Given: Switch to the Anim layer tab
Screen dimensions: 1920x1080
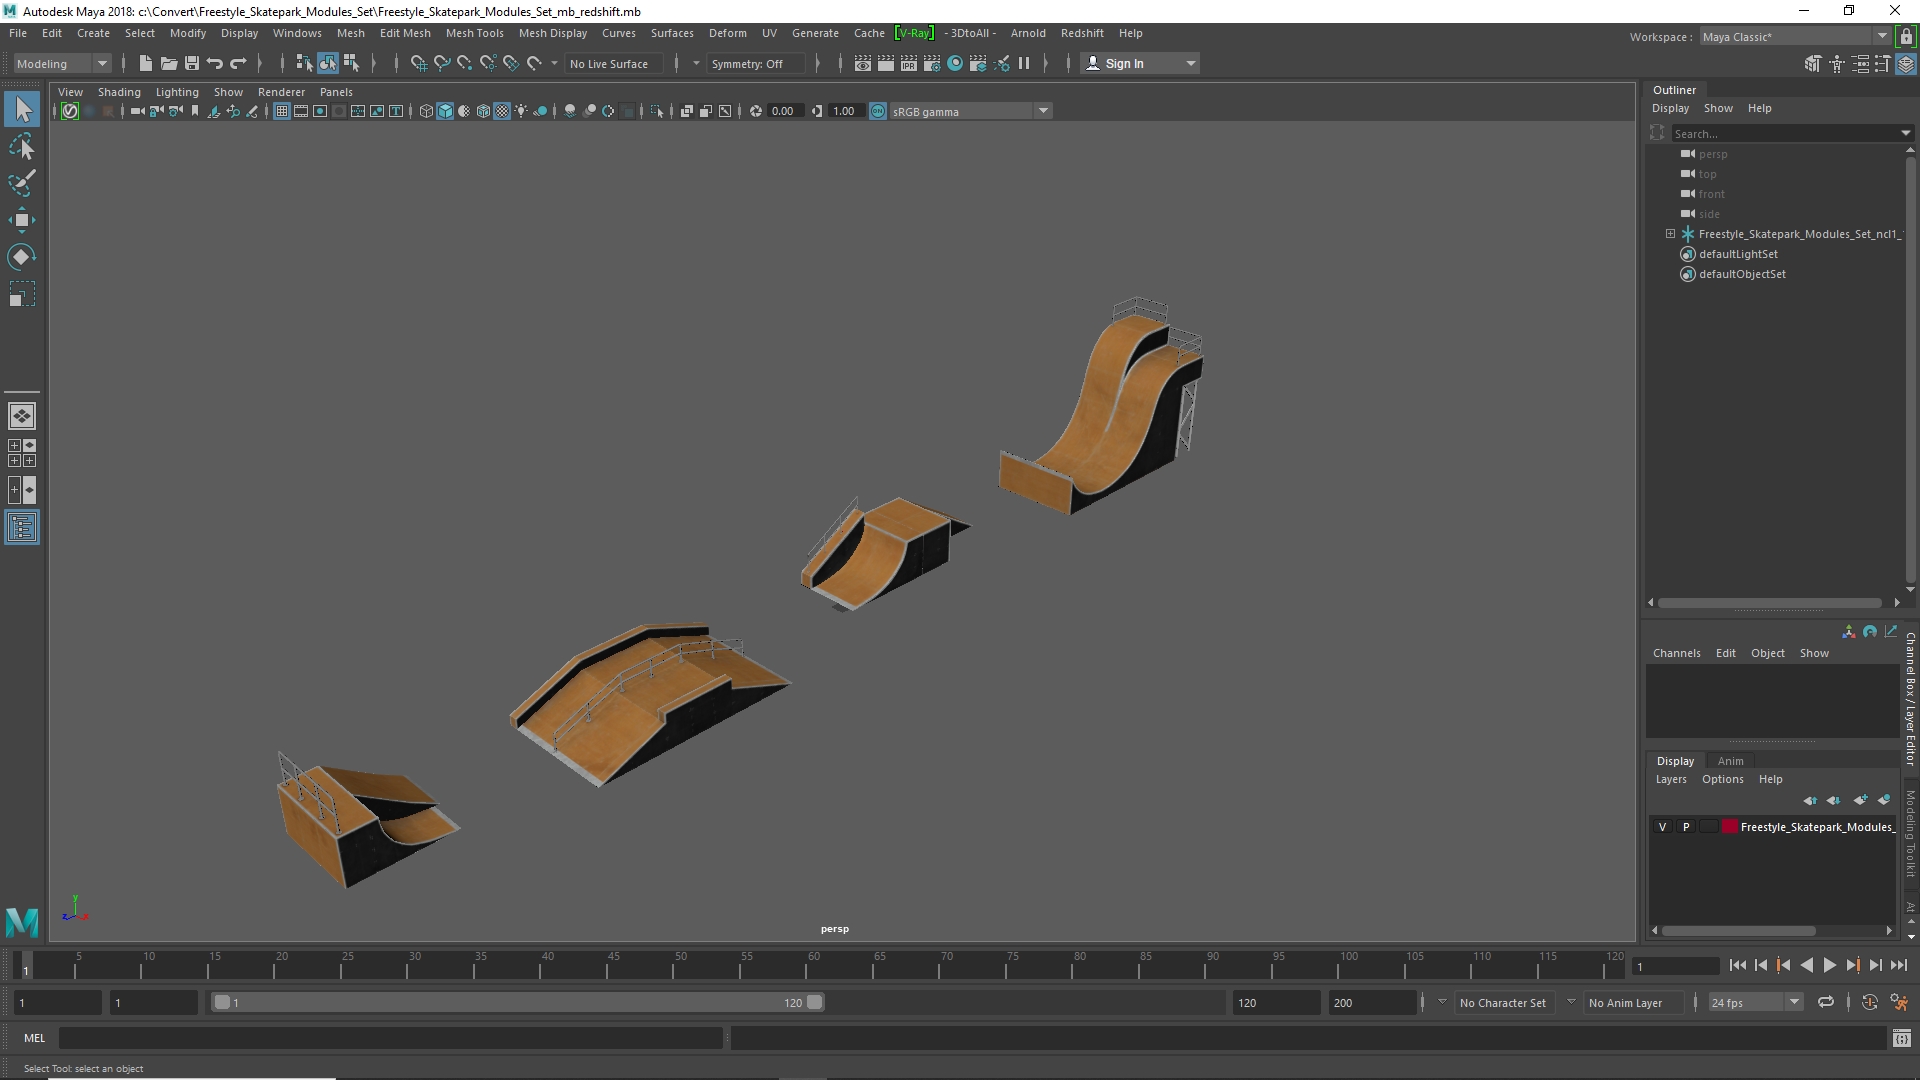Looking at the screenshot, I should (1730, 761).
